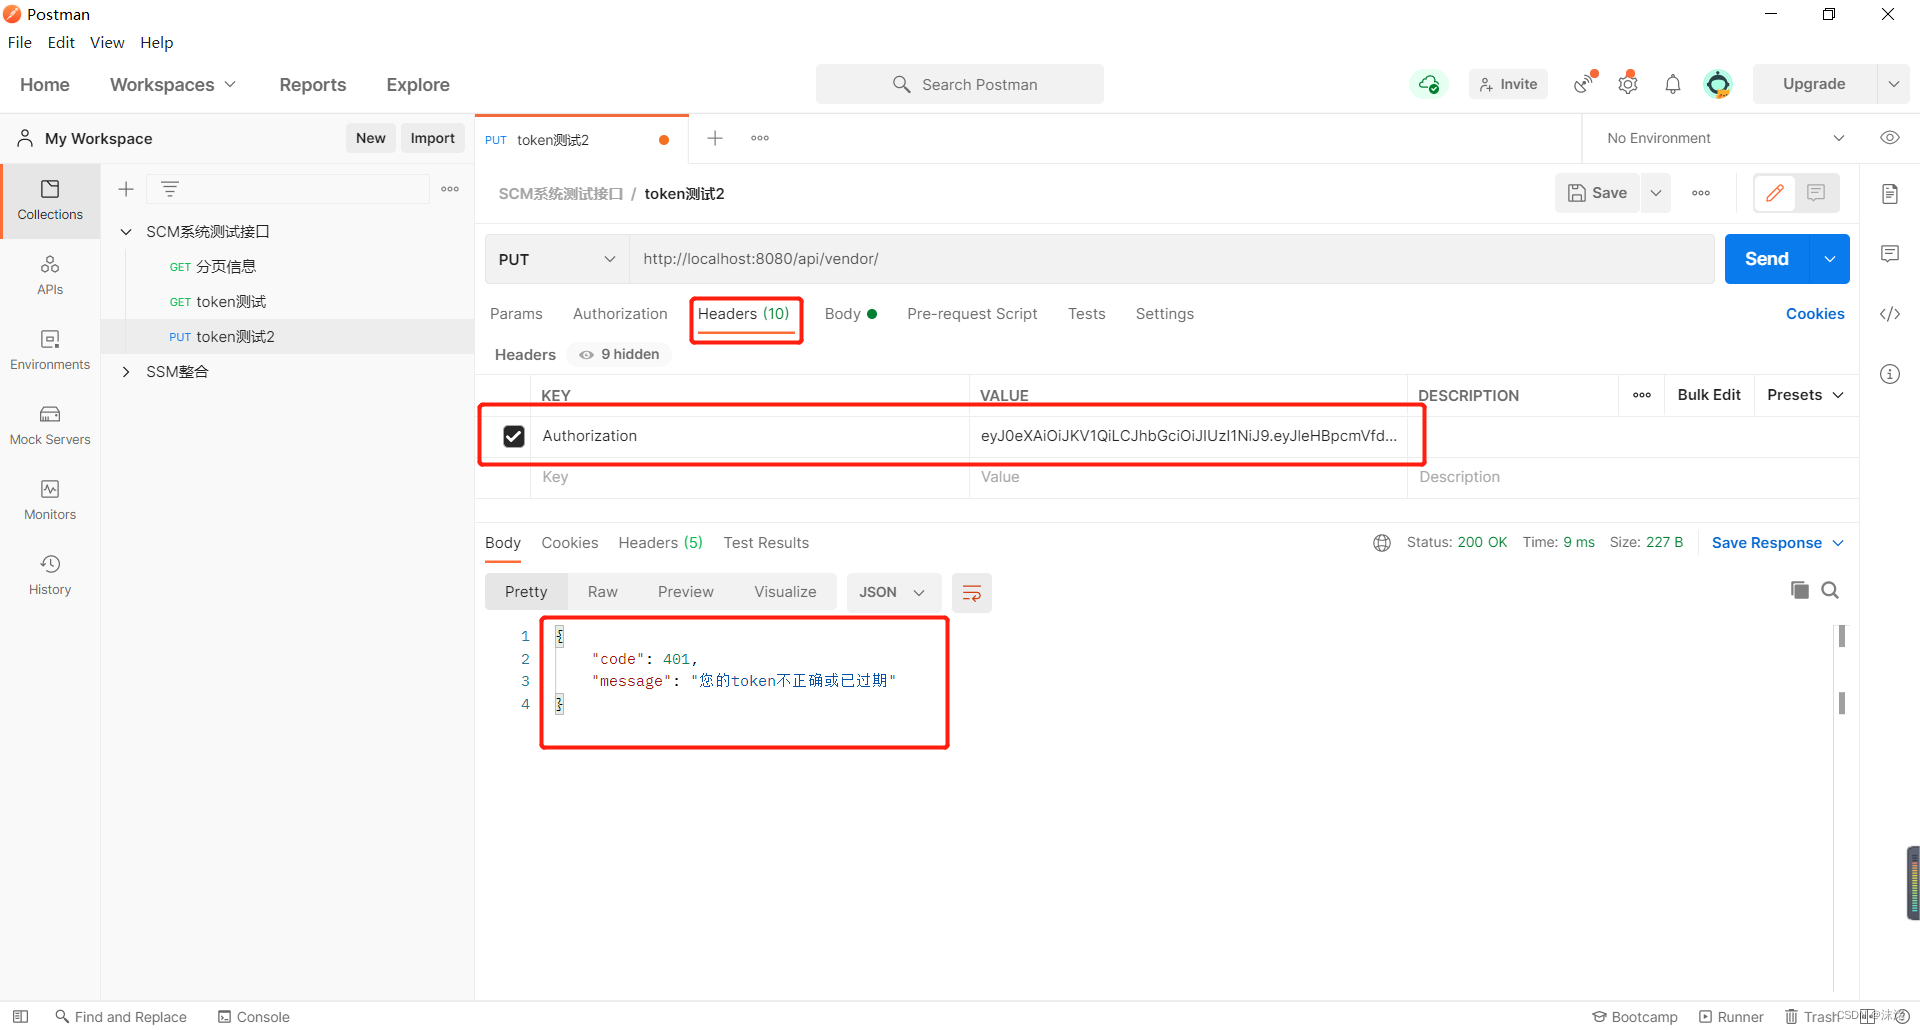This screenshot has height=1030, width=1920.
Task: Open the capture requests satellite icon
Action: coord(1584,84)
